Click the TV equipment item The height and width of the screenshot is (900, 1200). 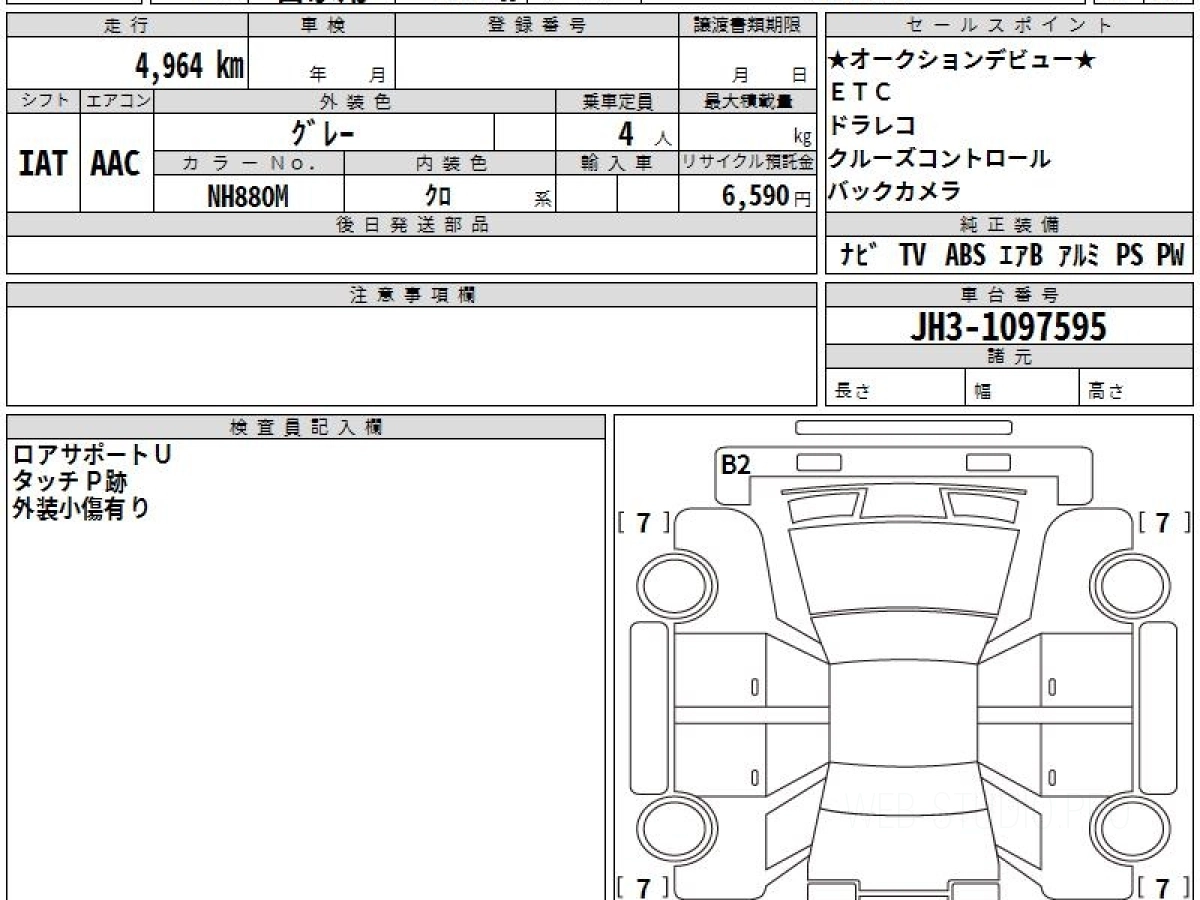coord(912,256)
